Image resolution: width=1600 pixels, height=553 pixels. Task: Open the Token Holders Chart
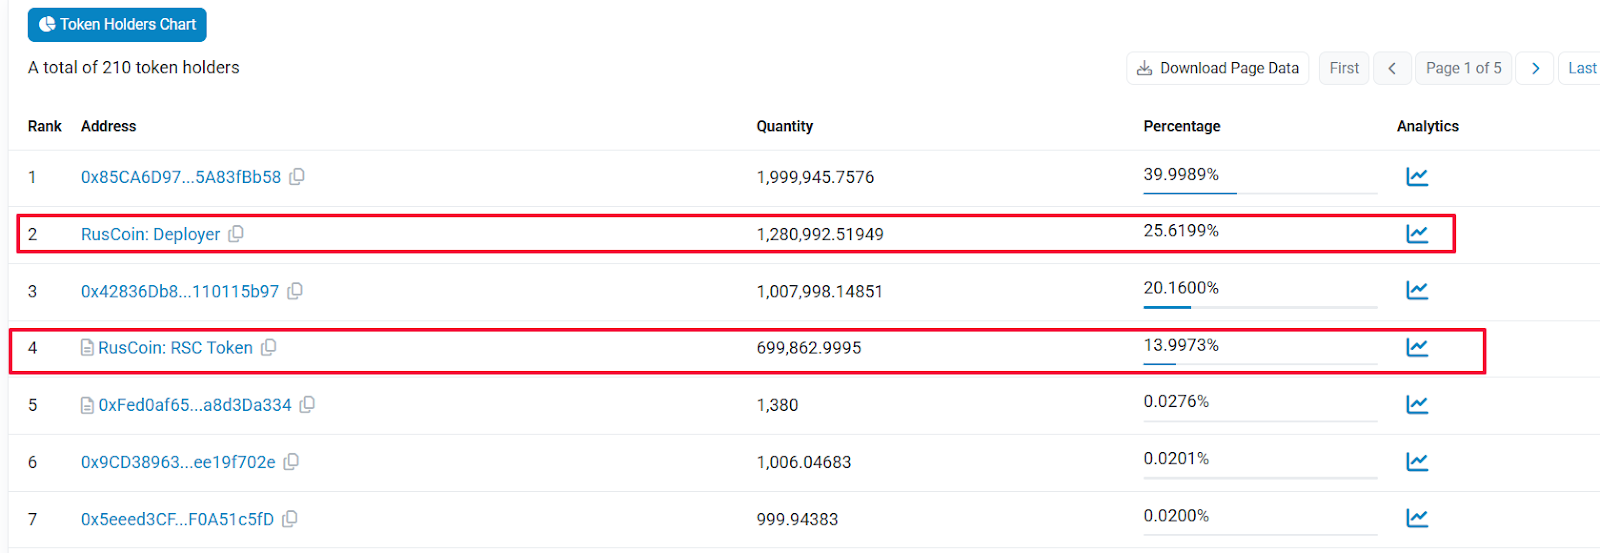pos(117,25)
